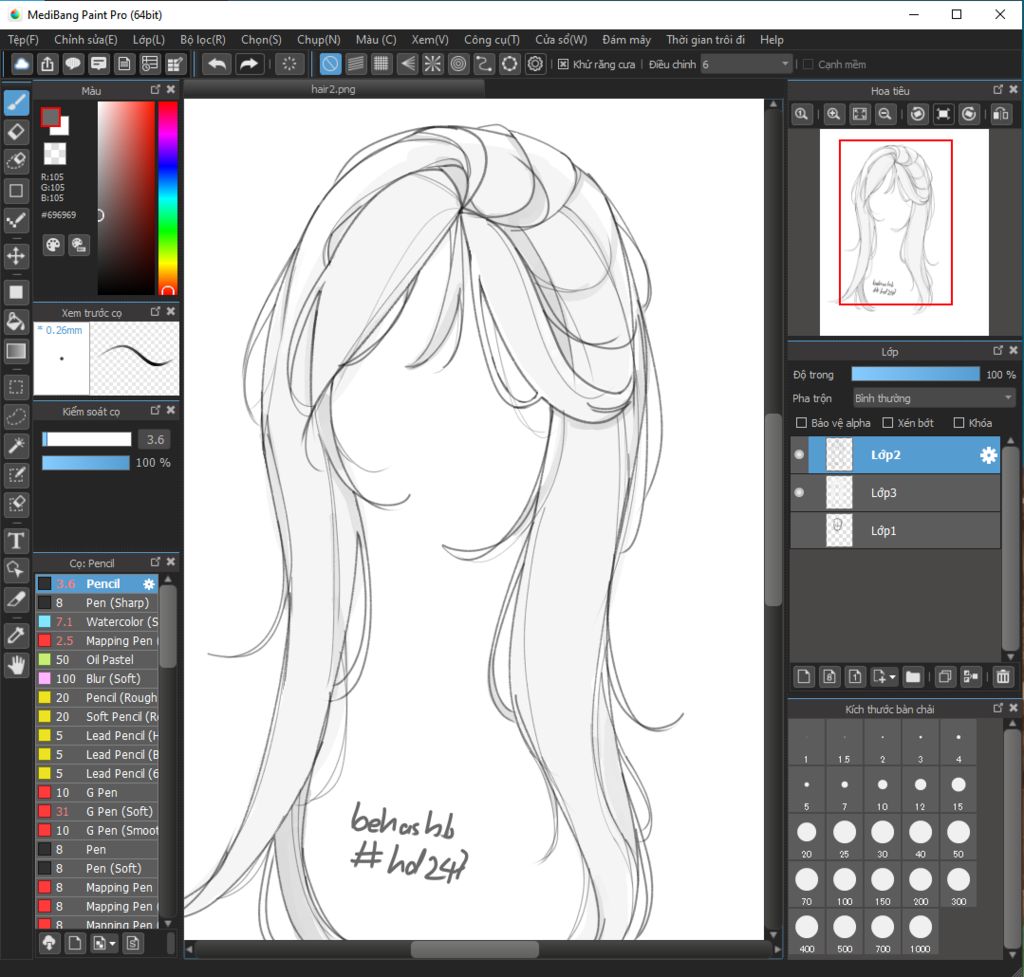Select the Eraser tool in left toolbar
This screenshot has width=1024, height=977.
click(16, 131)
